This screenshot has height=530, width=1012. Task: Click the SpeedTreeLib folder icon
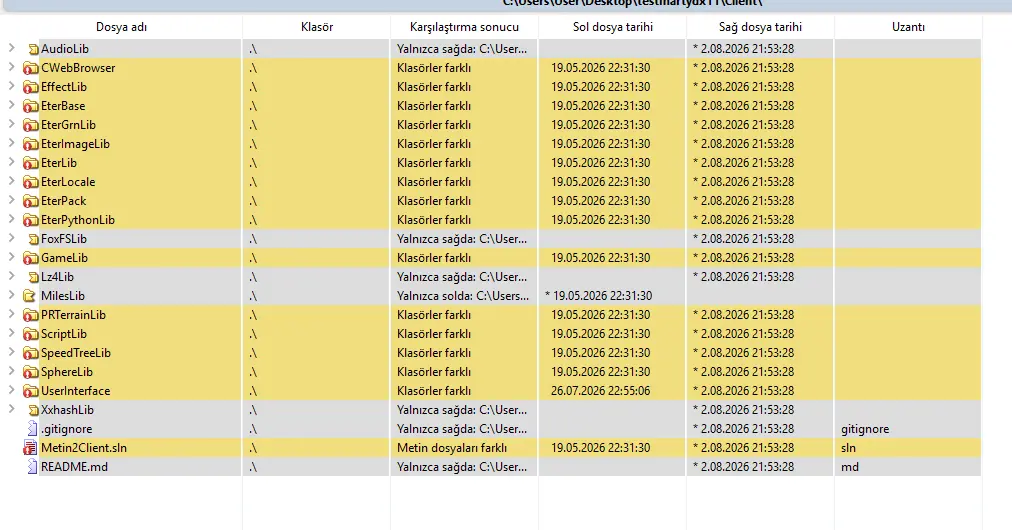coord(30,354)
